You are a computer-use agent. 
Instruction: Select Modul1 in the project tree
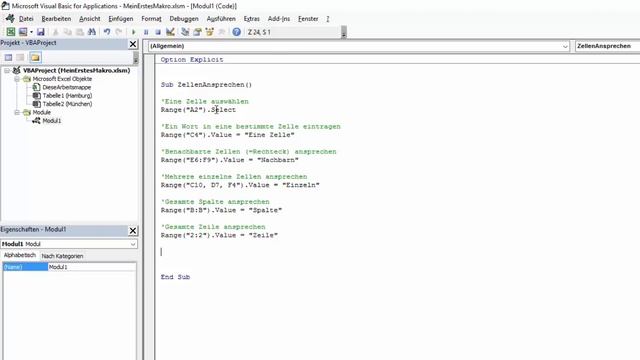[51, 121]
